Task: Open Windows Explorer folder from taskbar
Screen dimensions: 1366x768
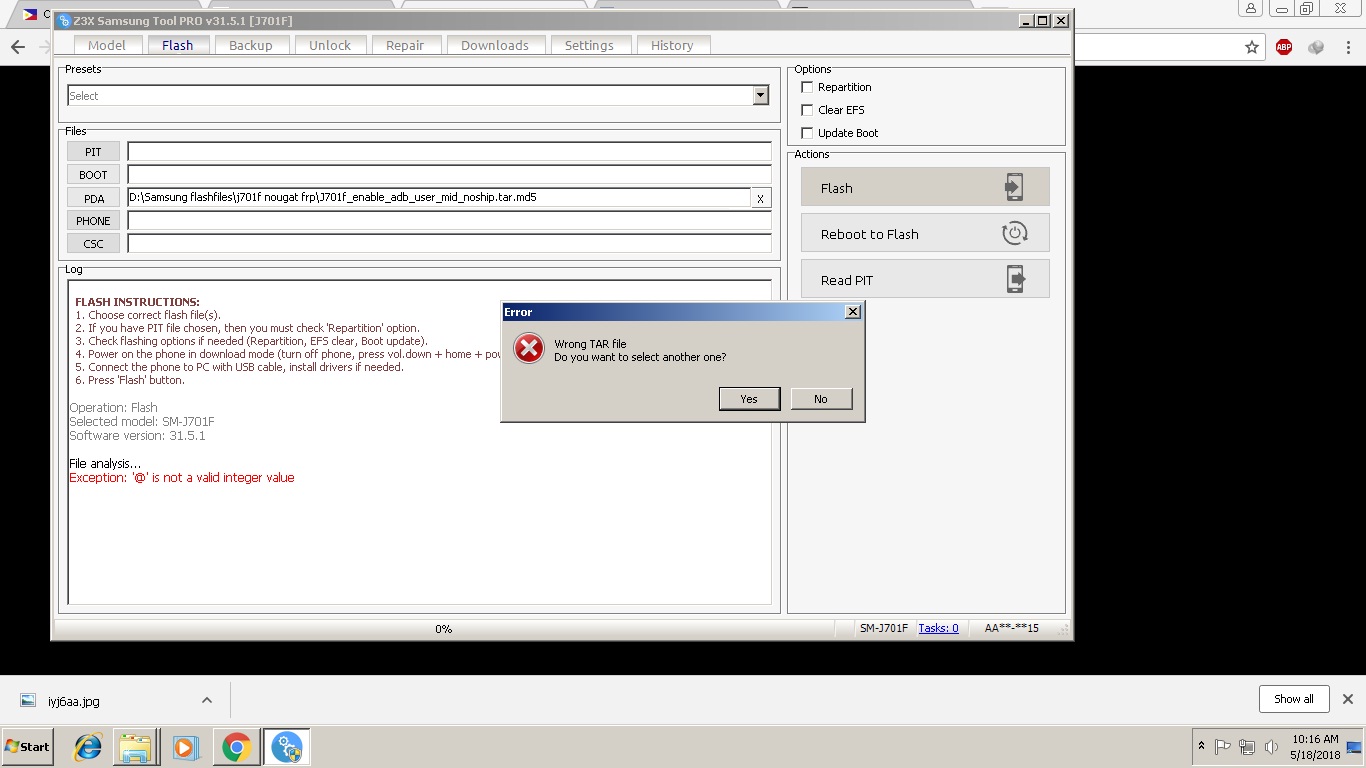Action: tap(135, 747)
